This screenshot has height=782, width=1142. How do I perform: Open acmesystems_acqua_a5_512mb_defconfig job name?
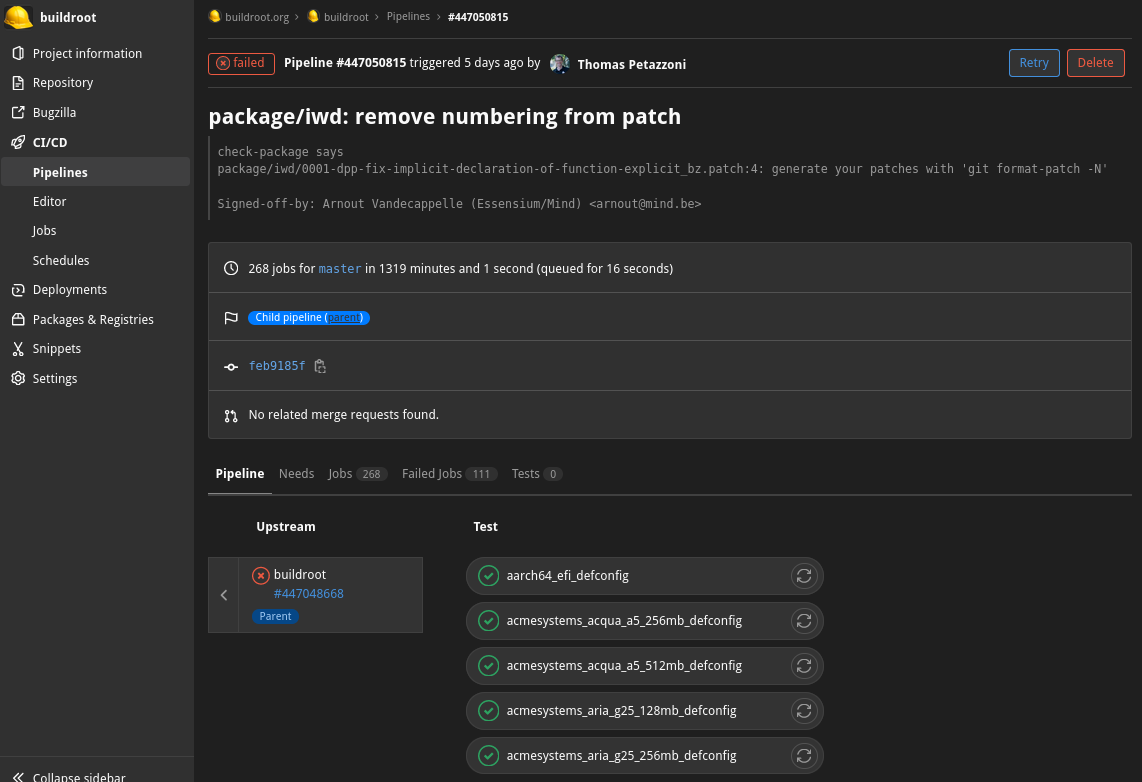624,666
